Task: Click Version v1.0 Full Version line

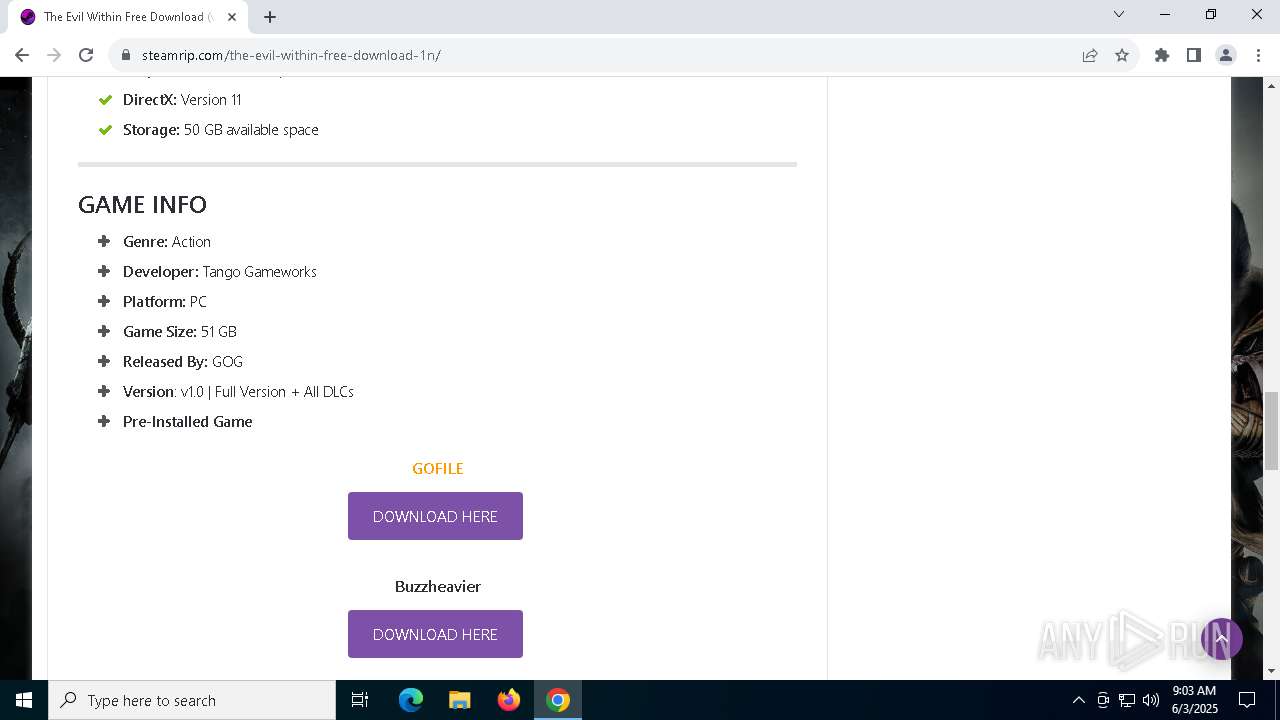Action: click(x=238, y=391)
